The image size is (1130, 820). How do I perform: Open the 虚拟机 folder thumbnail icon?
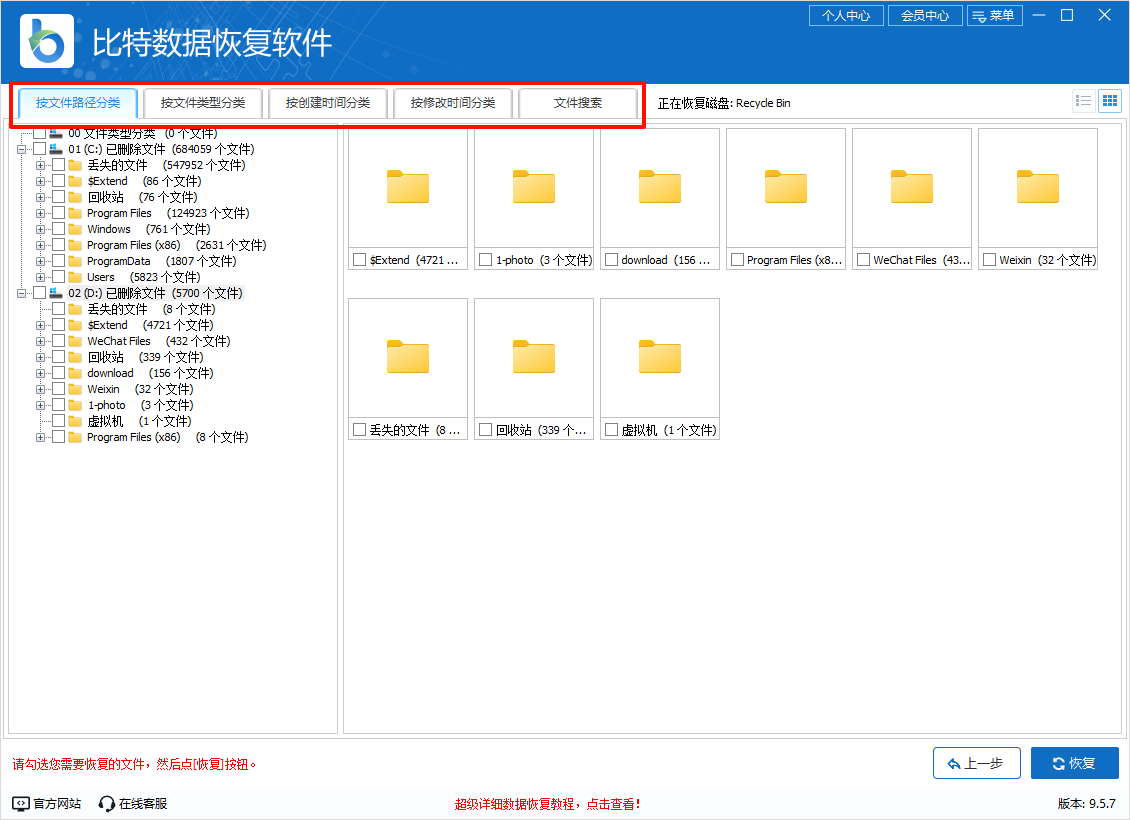(x=659, y=358)
